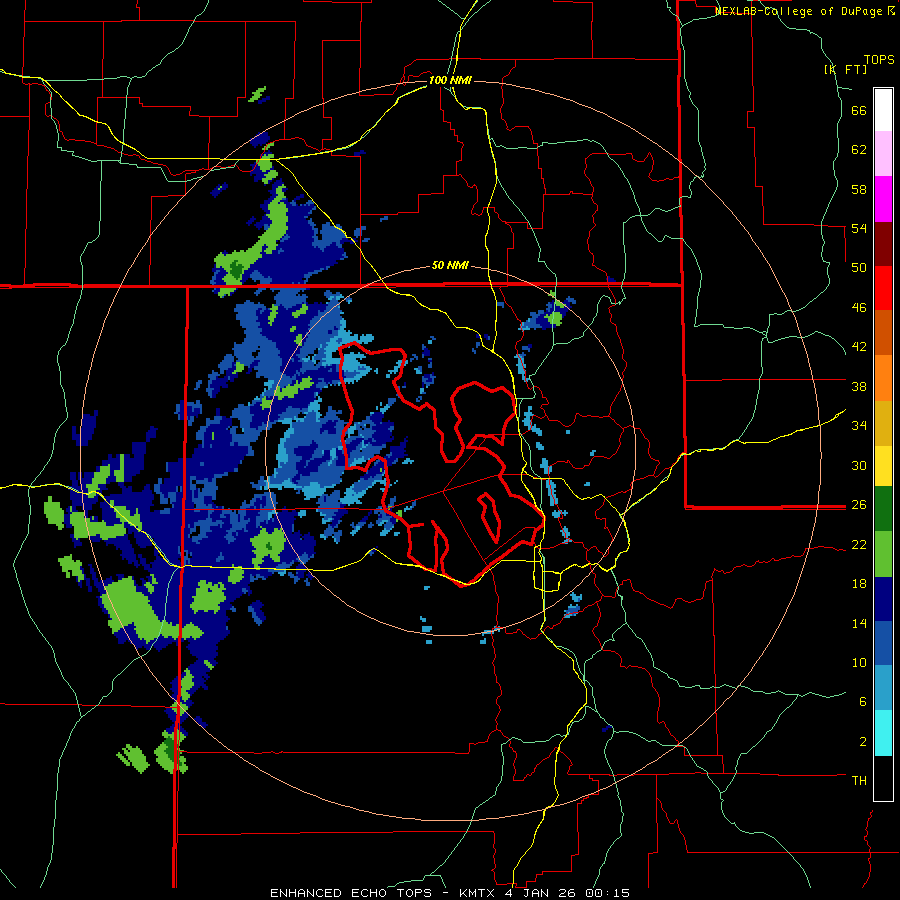Click the '4 JAN 26' date text

coord(540,893)
